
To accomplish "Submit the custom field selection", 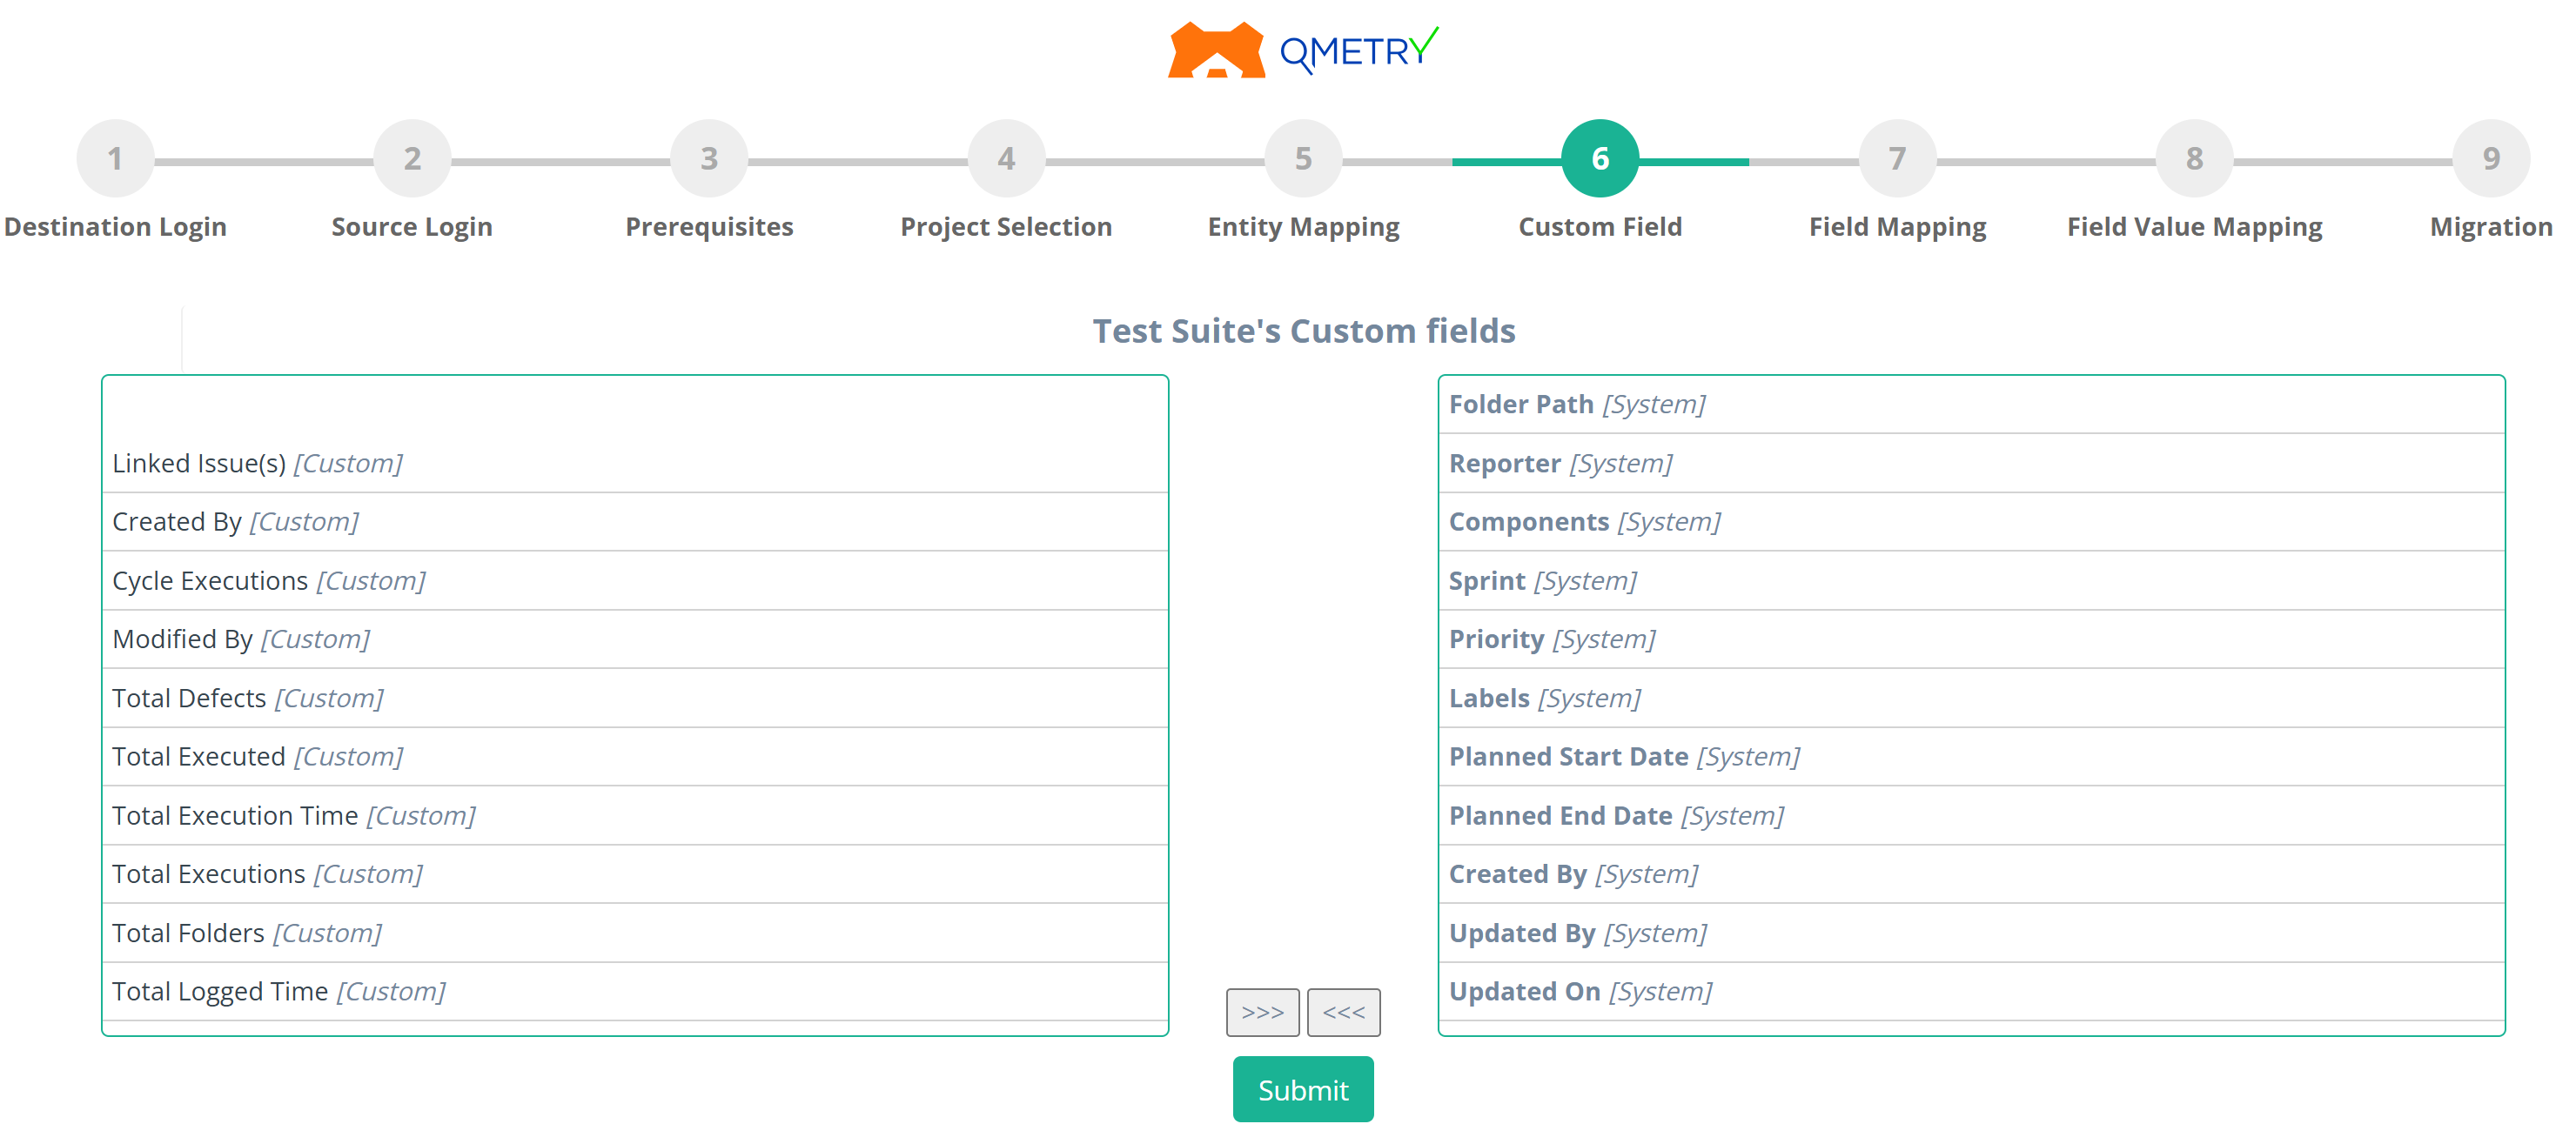I will pyautogui.click(x=1303, y=1089).
